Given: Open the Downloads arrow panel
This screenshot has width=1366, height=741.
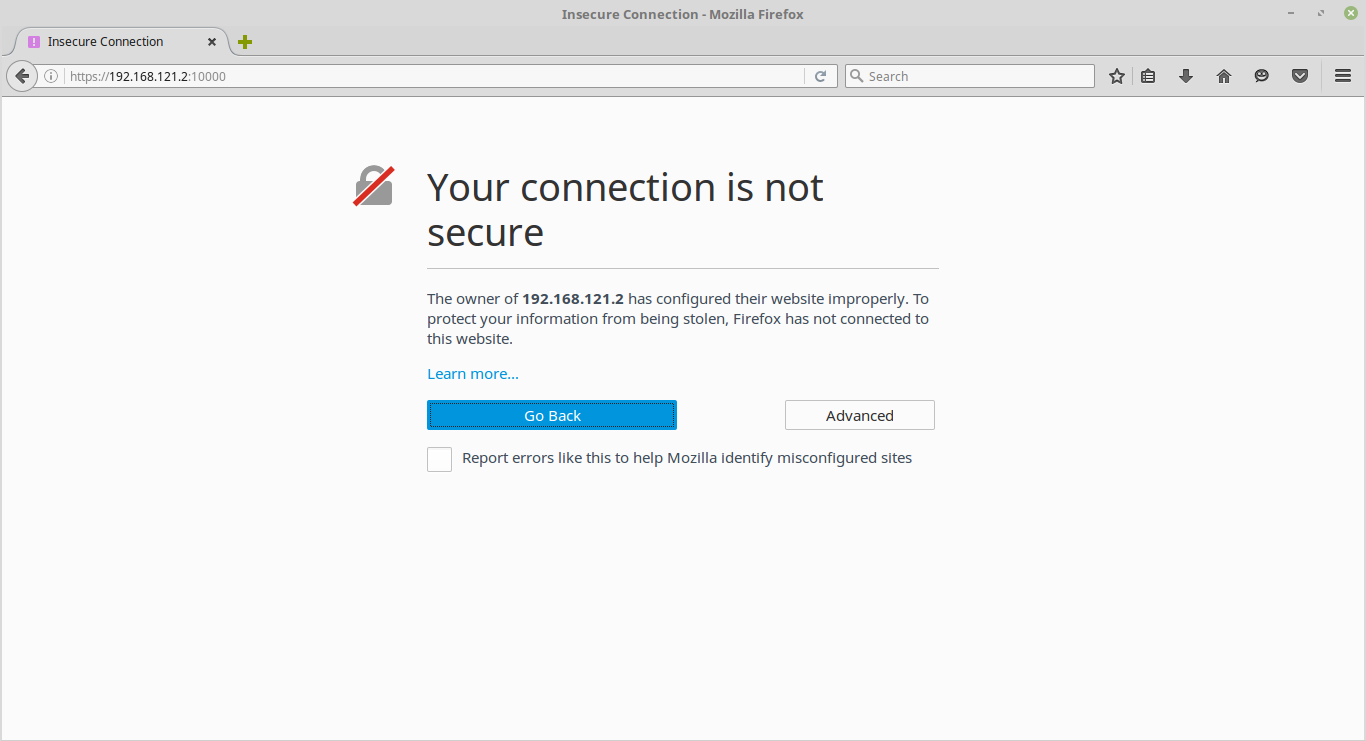Looking at the screenshot, I should (x=1186, y=76).
